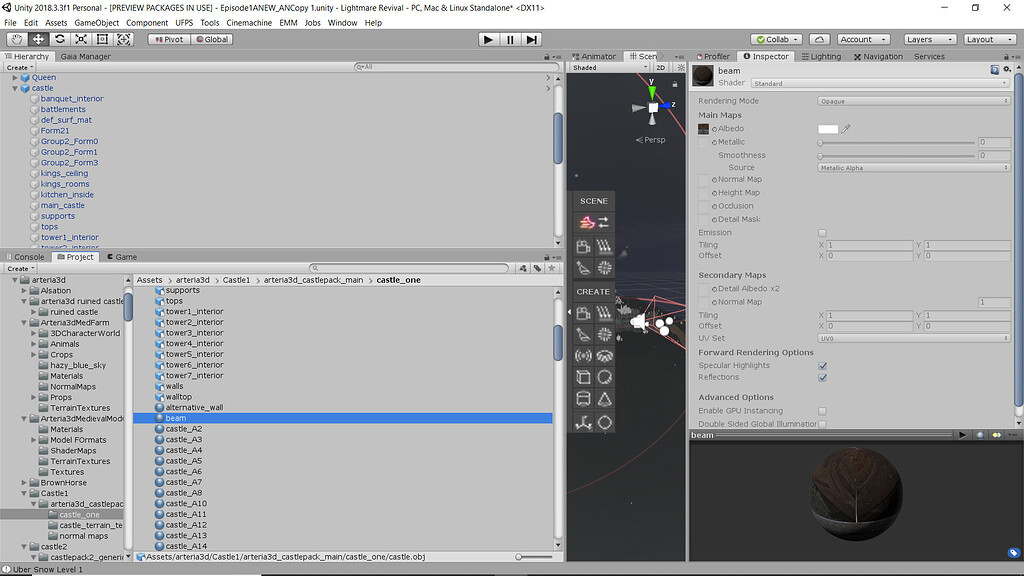Viewport: 1024px width, 576px height.
Task: Select the Rect Transform tool
Action: pos(103,39)
